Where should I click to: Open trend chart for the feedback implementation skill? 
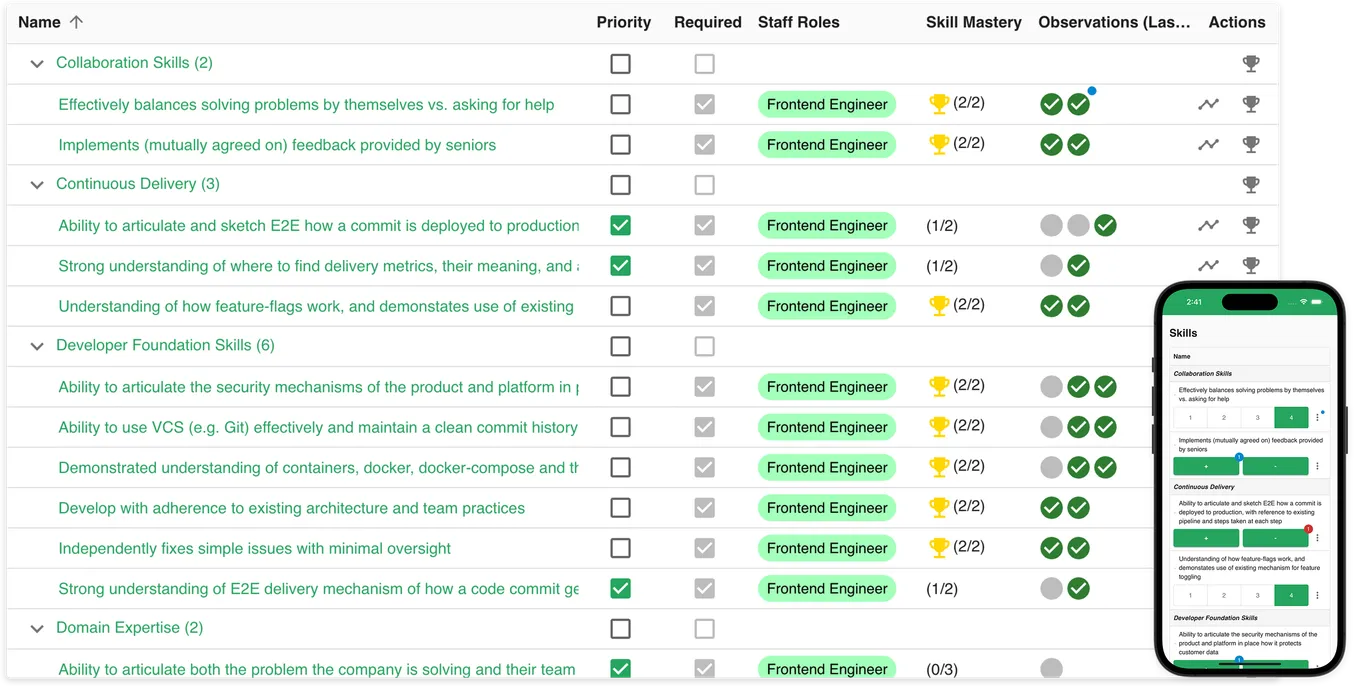[1208, 144]
